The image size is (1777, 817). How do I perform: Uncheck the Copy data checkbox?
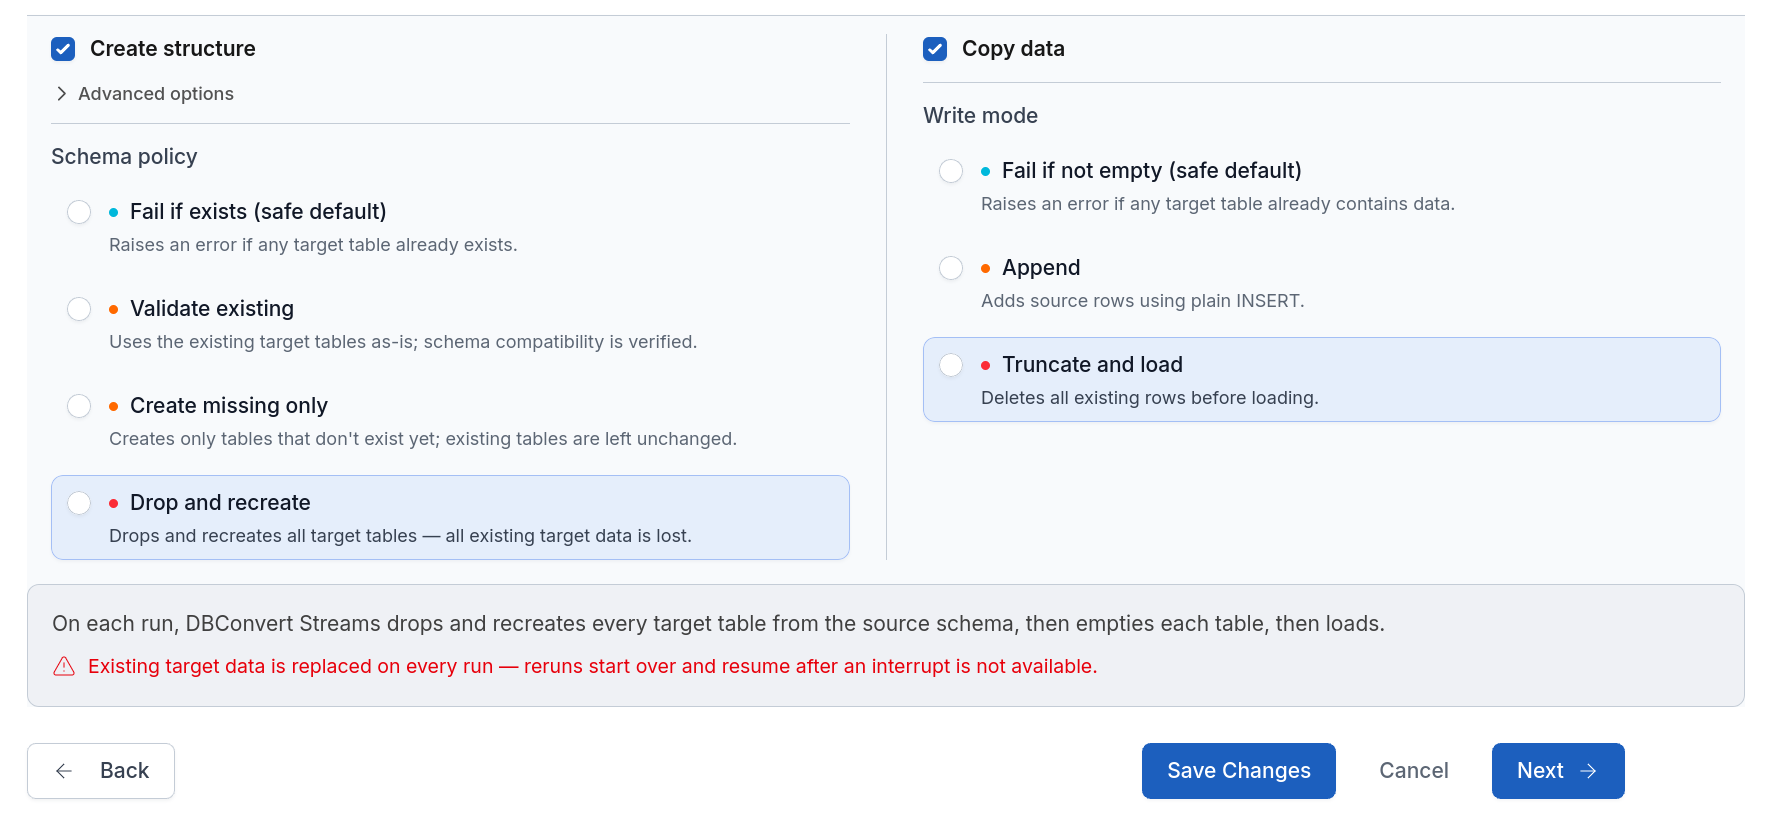point(935,49)
